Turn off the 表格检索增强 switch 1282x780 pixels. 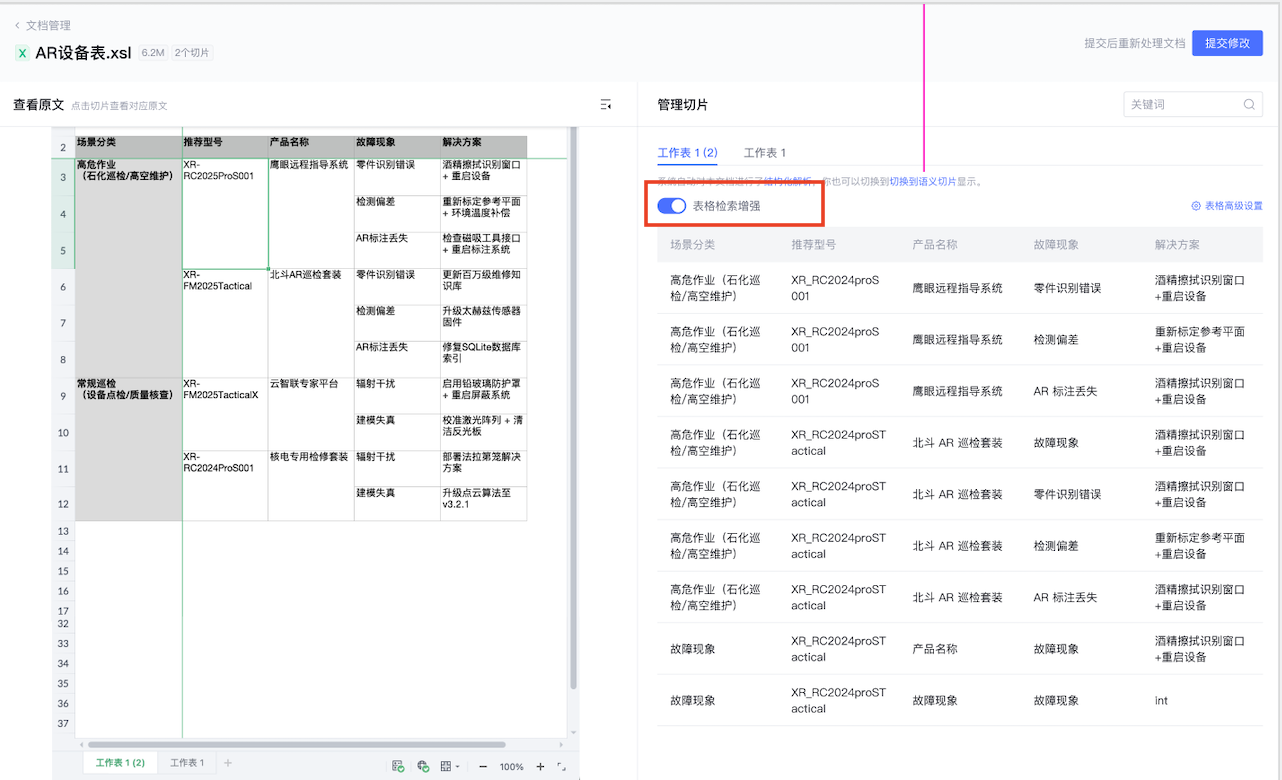pyautogui.click(x=671, y=206)
